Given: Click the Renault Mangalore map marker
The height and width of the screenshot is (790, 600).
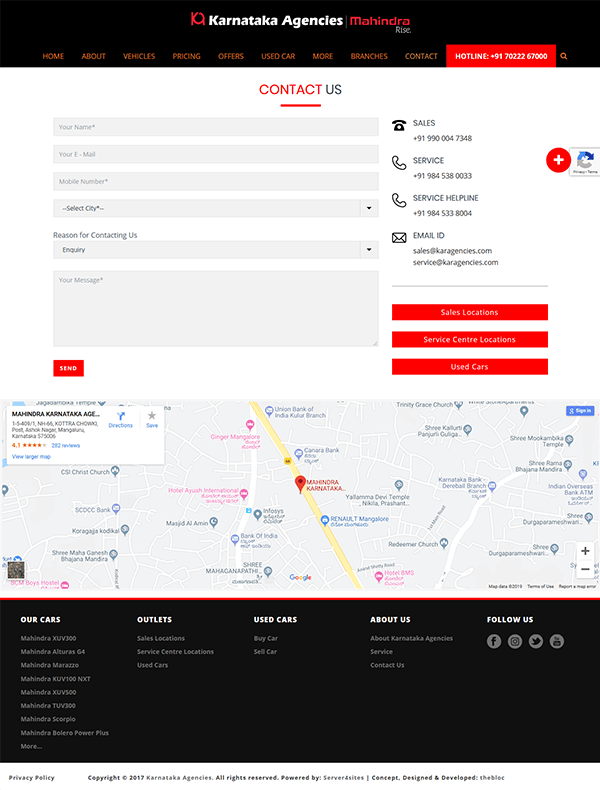Looking at the screenshot, I should pyautogui.click(x=325, y=519).
